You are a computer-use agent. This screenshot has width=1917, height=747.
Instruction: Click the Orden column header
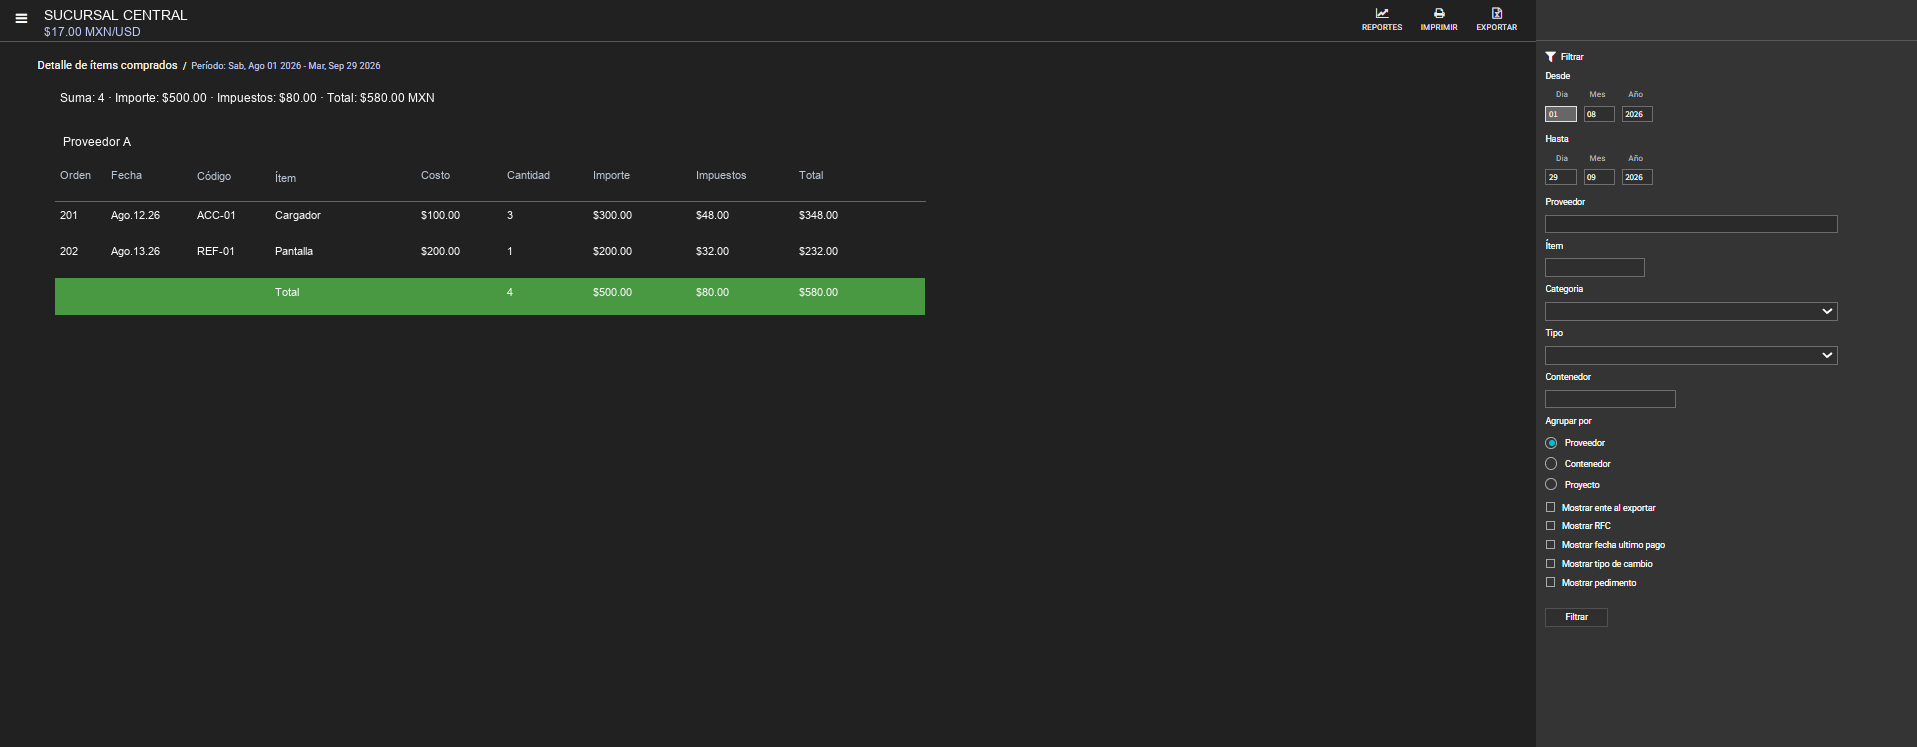coord(75,176)
